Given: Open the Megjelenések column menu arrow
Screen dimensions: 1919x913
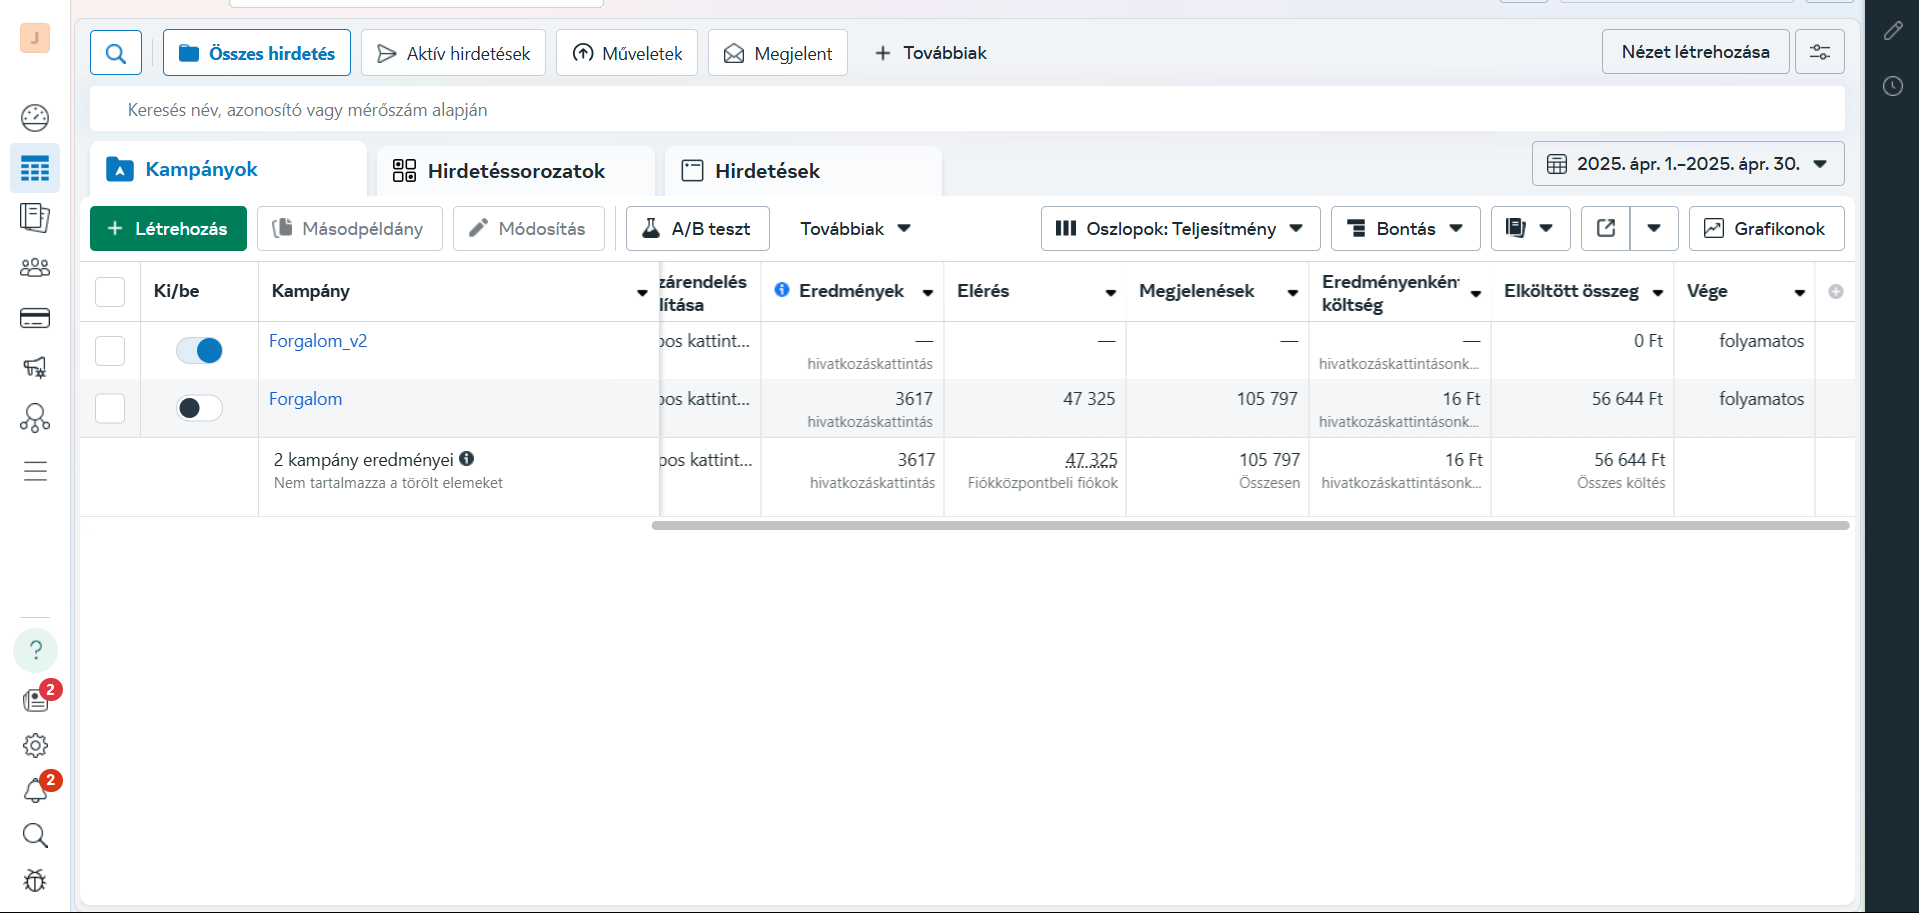Looking at the screenshot, I should 1293,292.
